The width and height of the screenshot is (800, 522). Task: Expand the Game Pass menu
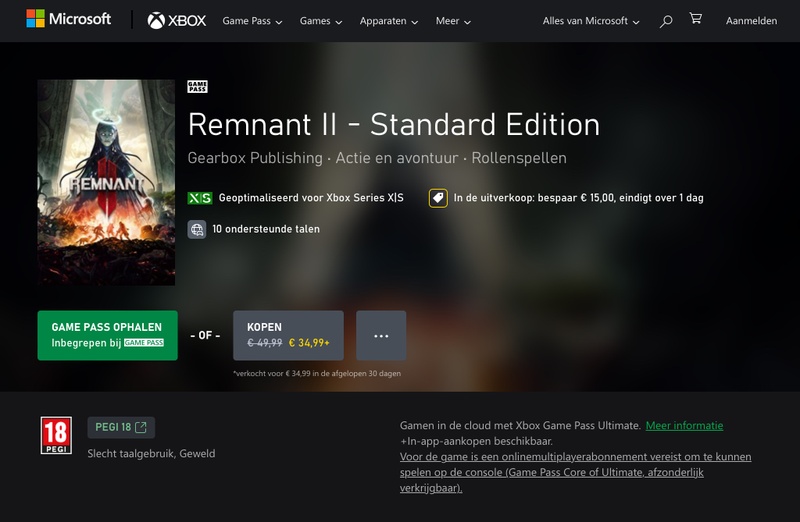[252, 21]
